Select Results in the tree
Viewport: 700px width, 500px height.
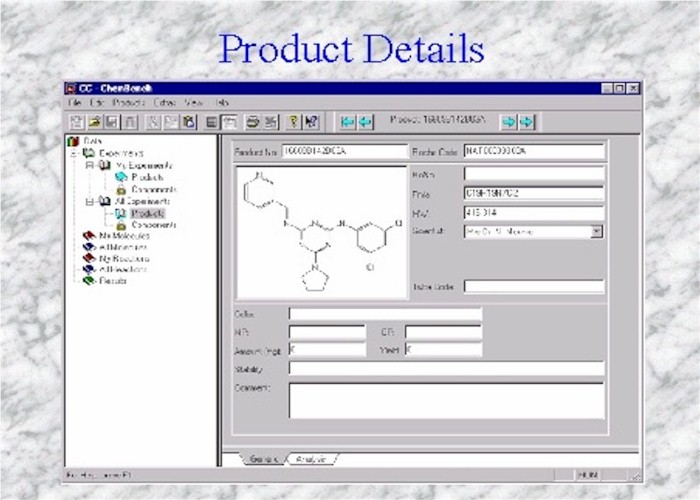[x=113, y=281]
